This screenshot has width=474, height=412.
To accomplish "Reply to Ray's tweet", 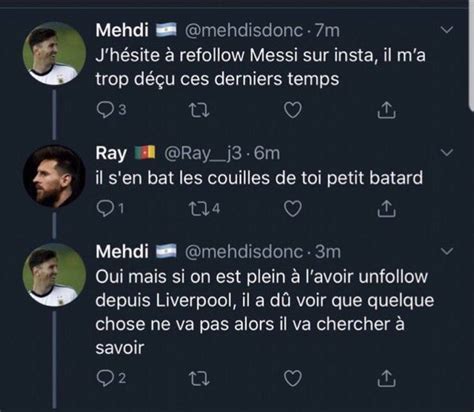I will (105, 209).
